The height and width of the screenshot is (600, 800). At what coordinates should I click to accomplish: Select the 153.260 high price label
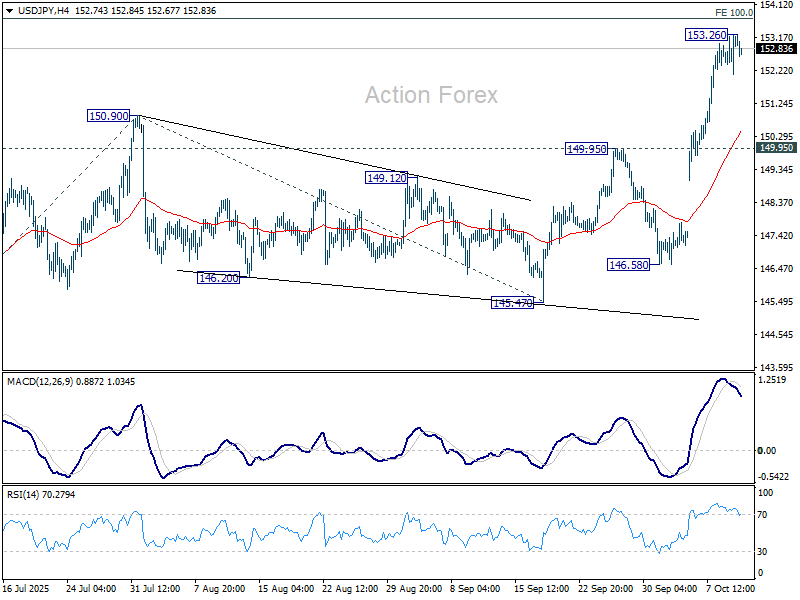pyautogui.click(x=706, y=35)
